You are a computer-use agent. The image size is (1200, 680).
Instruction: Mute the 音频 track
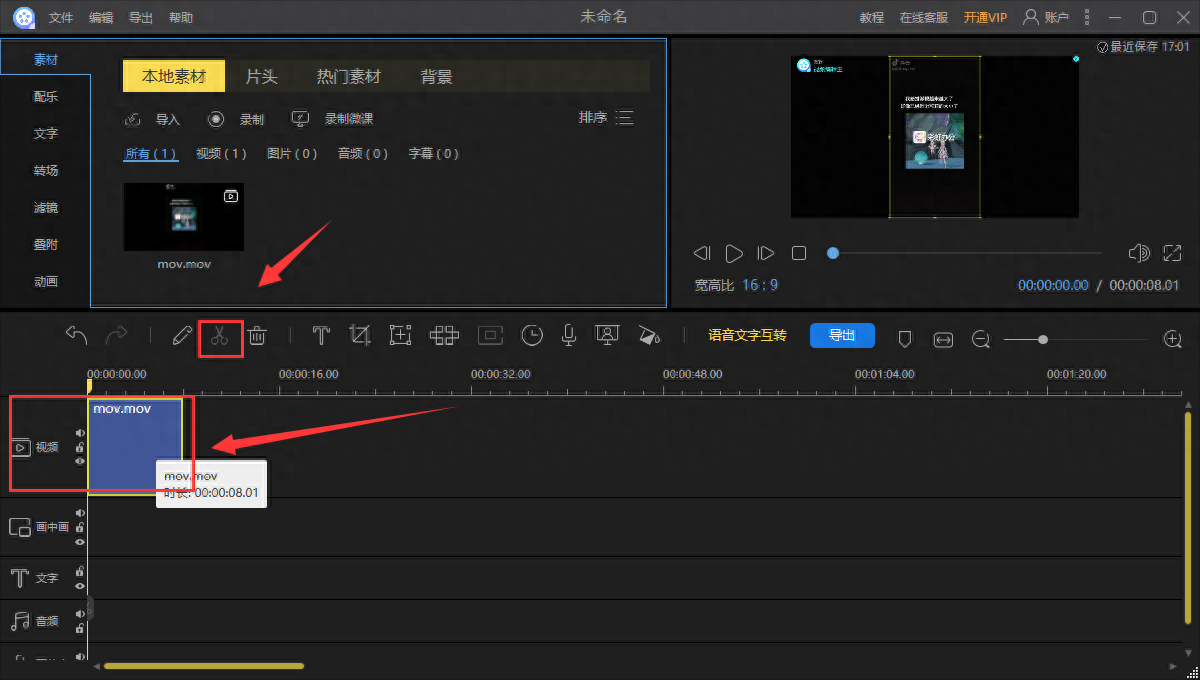click(80, 614)
